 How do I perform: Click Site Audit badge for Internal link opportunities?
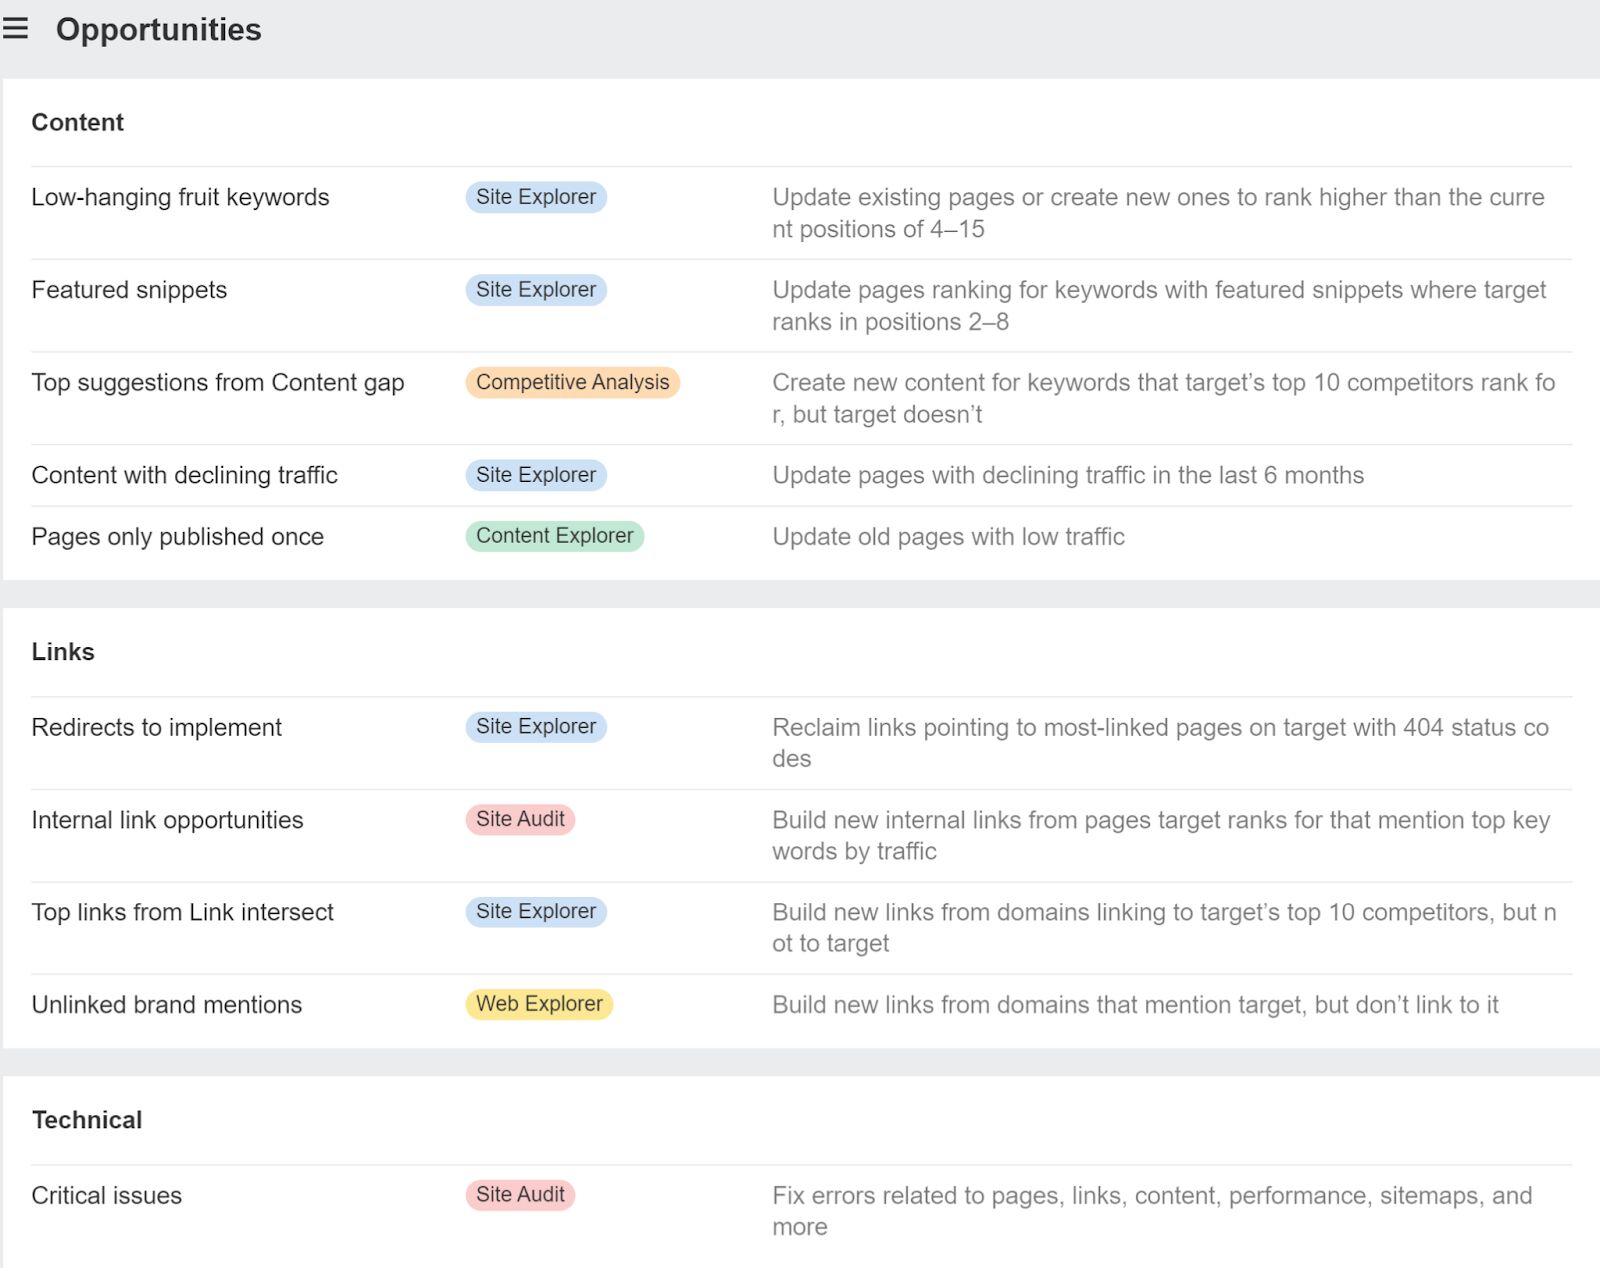[519, 819]
